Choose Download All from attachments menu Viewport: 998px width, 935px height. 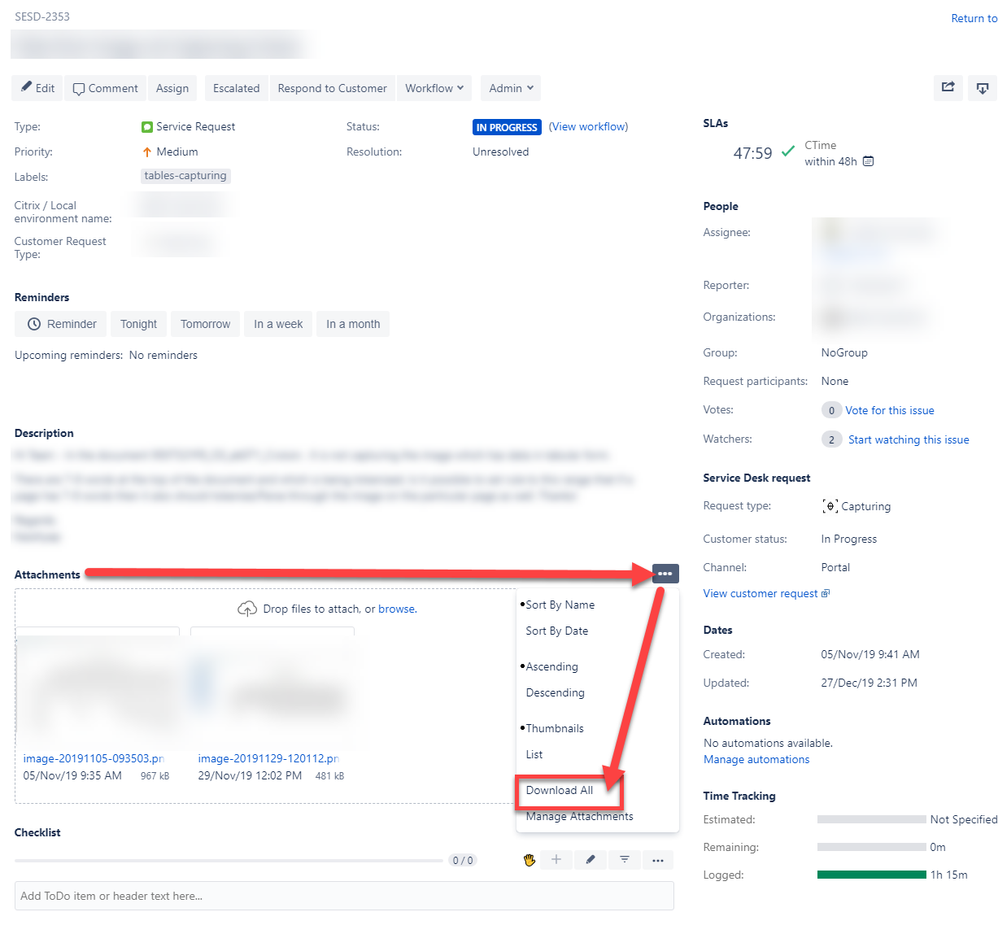tap(559, 790)
